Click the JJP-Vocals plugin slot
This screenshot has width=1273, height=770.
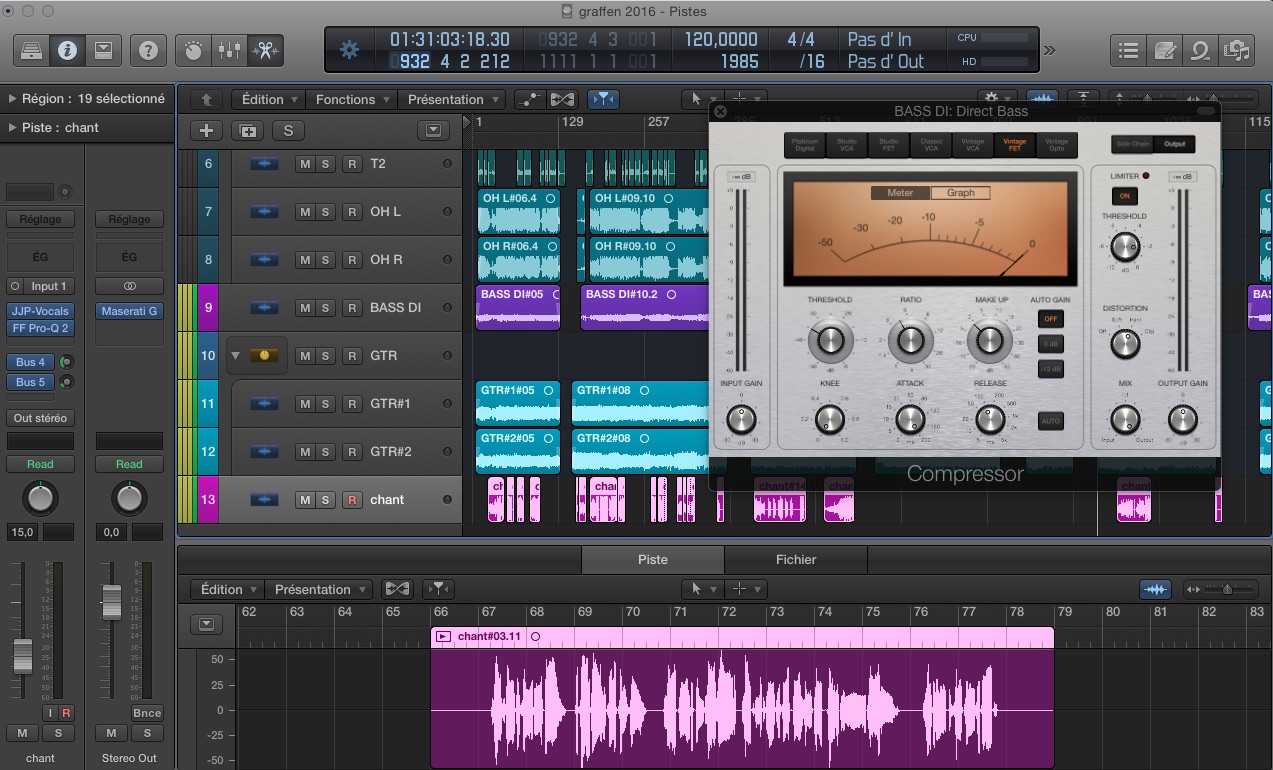coord(40,311)
